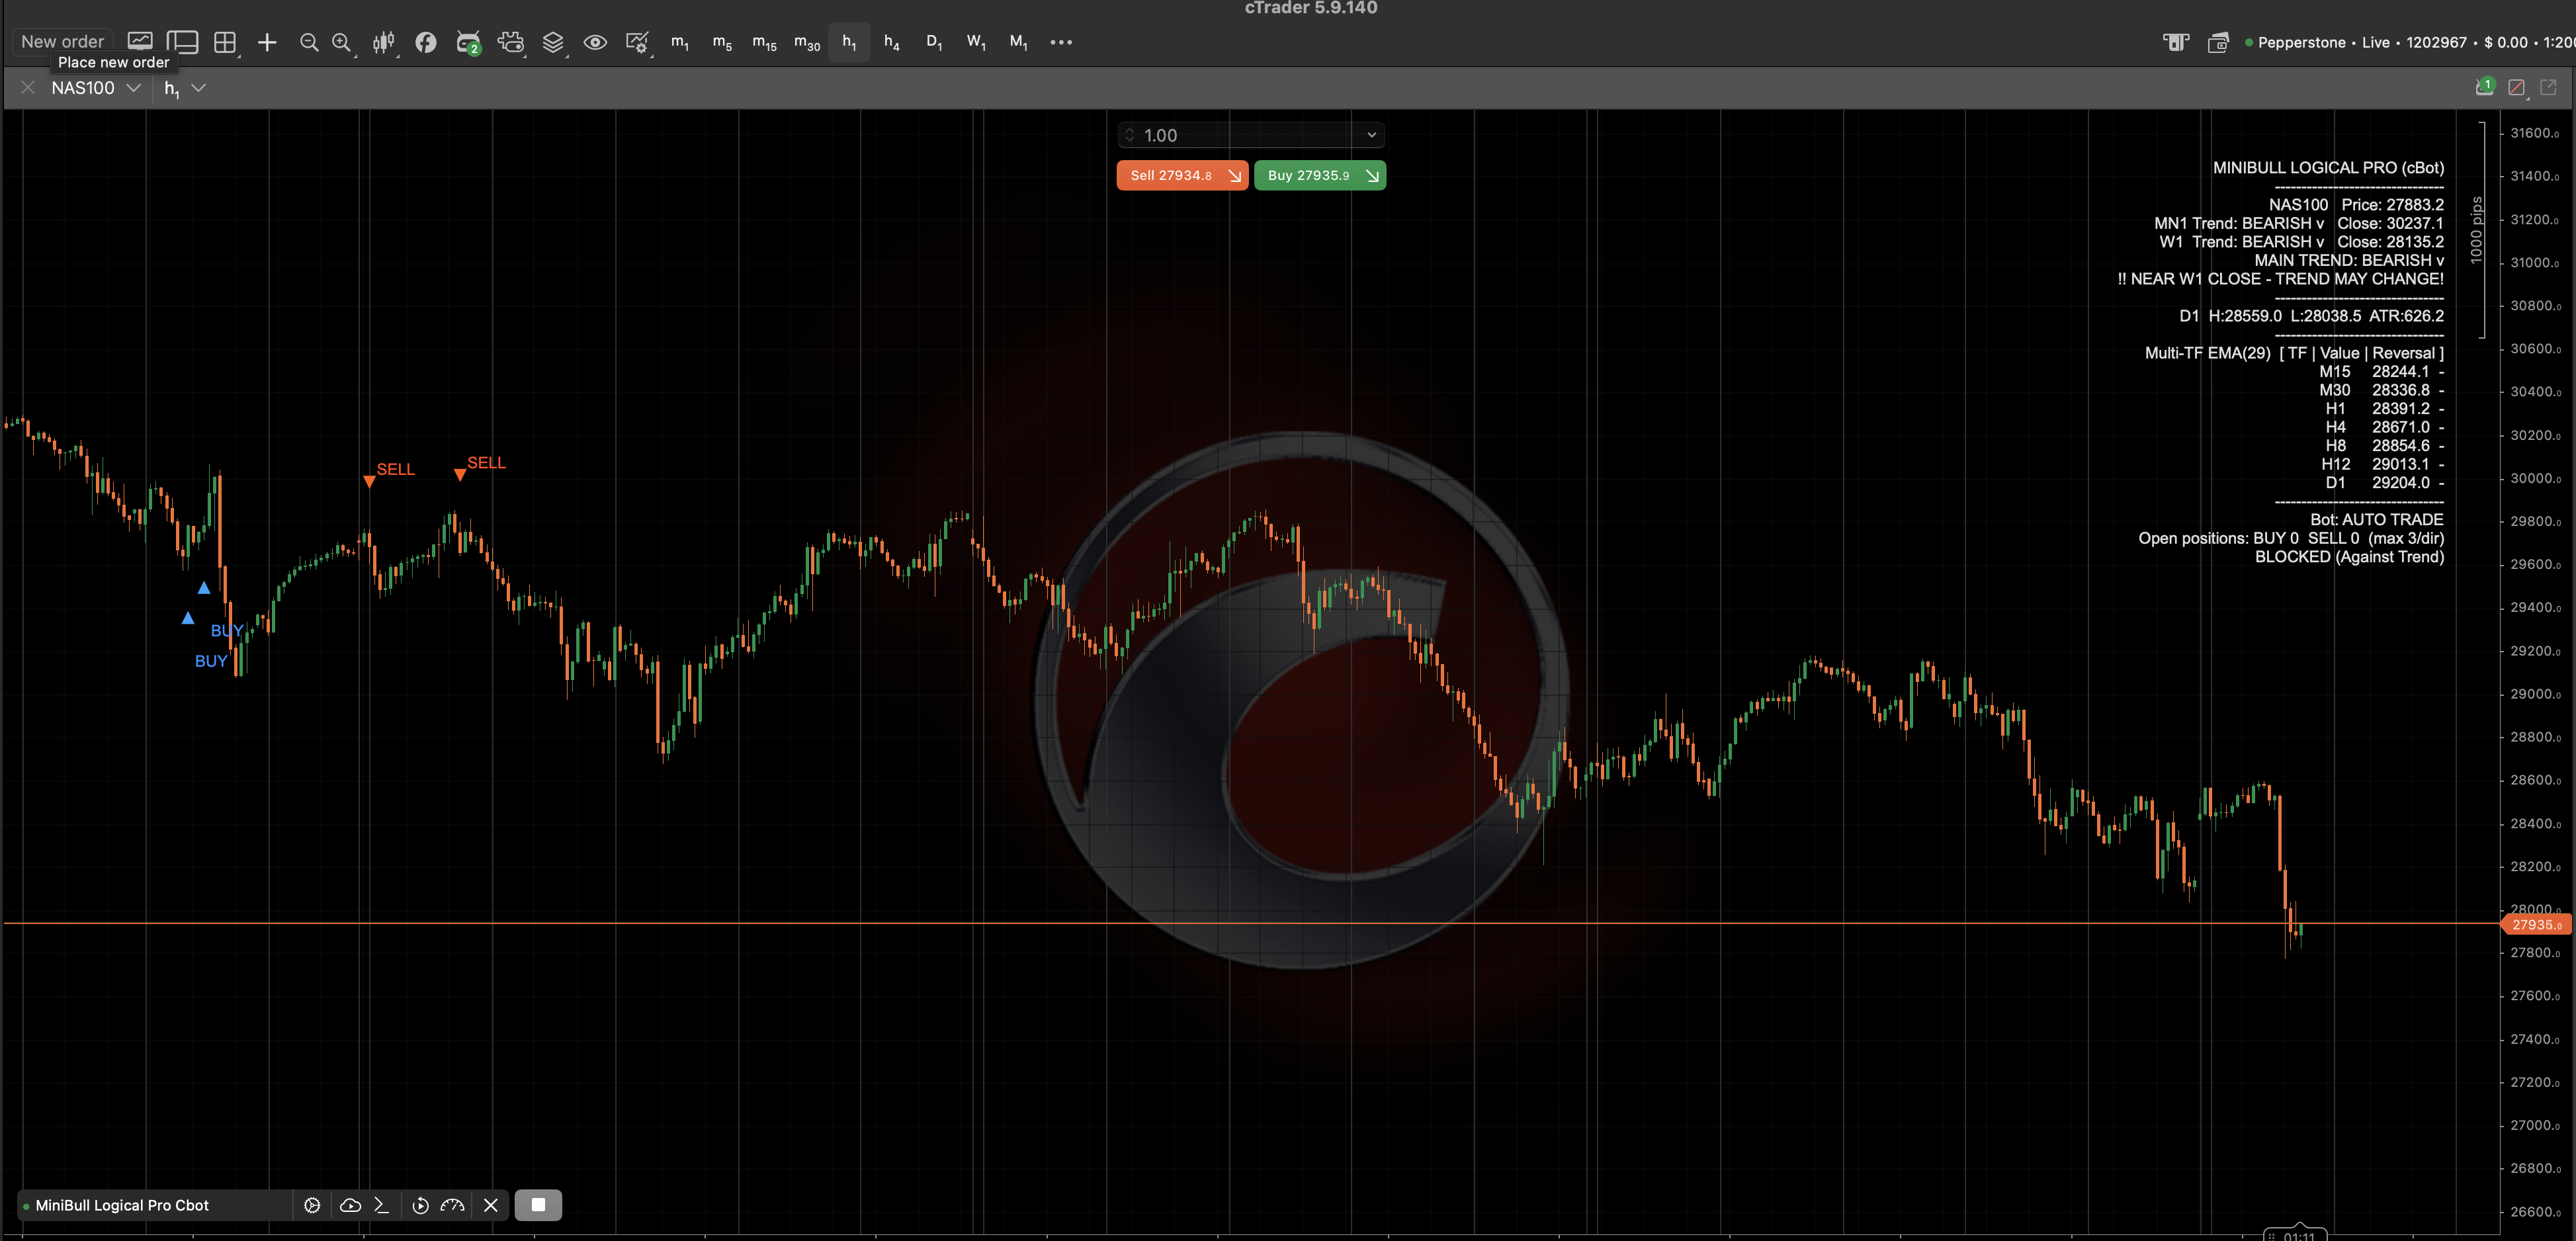Open chart settings gear-chart icon
Image resolution: width=2576 pixels, height=1241 pixels.
click(x=637, y=42)
